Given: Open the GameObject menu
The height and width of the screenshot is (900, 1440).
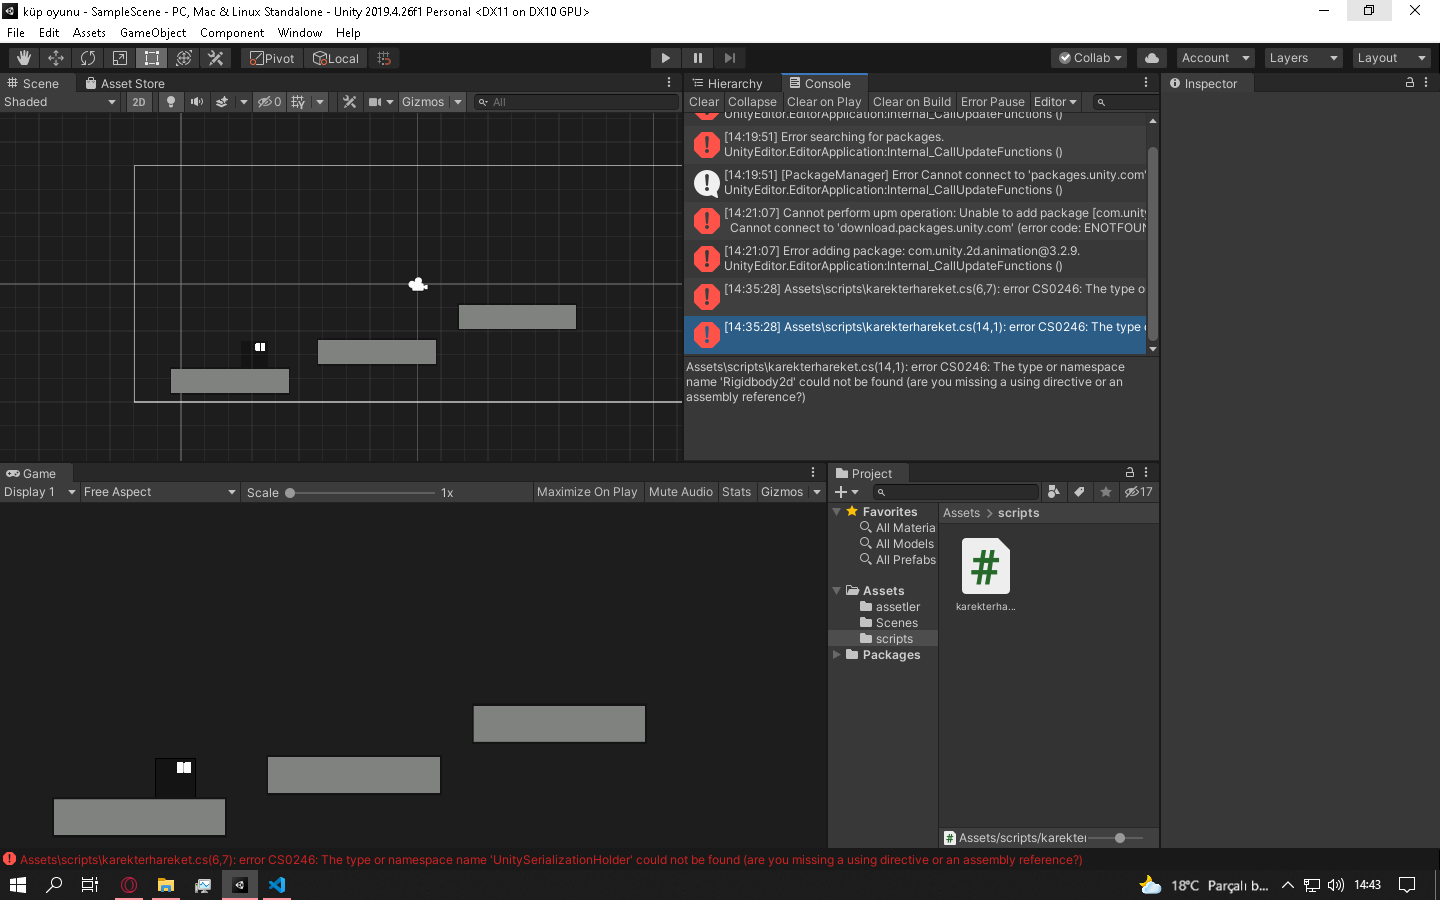Looking at the screenshot, I should [x=153, y=33].
